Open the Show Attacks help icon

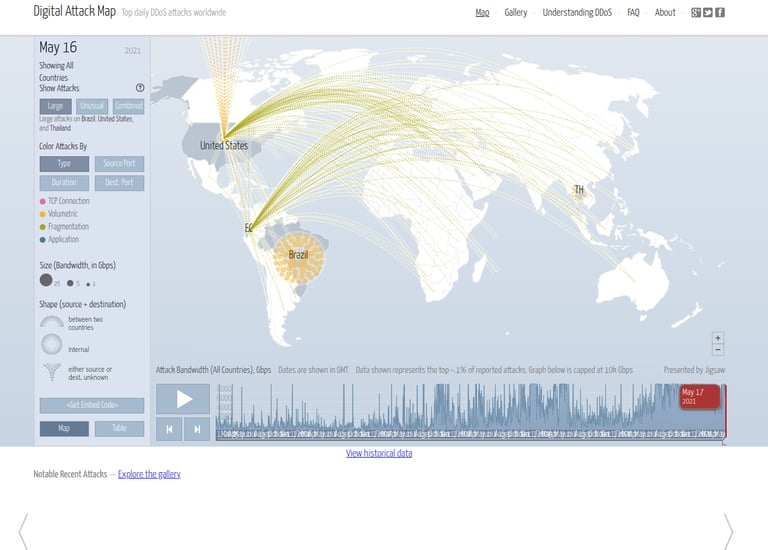coord(140,88)
